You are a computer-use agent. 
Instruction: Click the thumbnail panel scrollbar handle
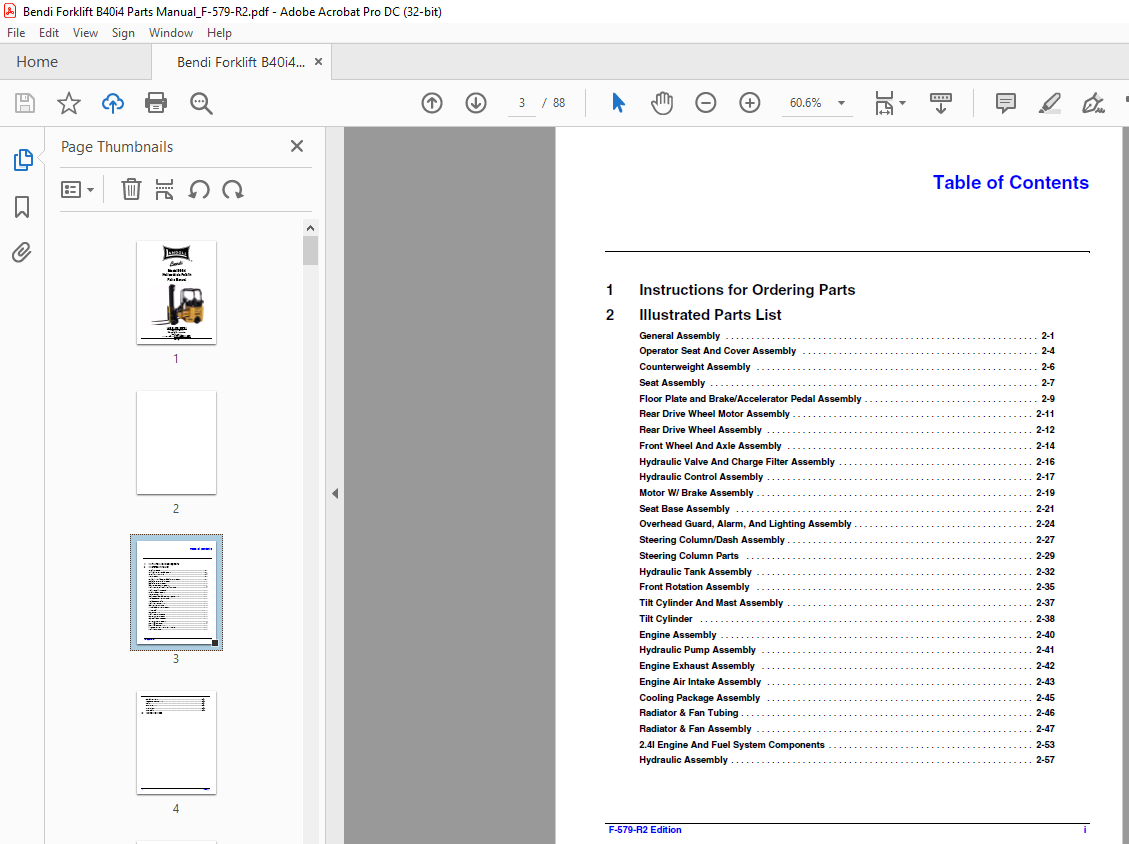310,251
